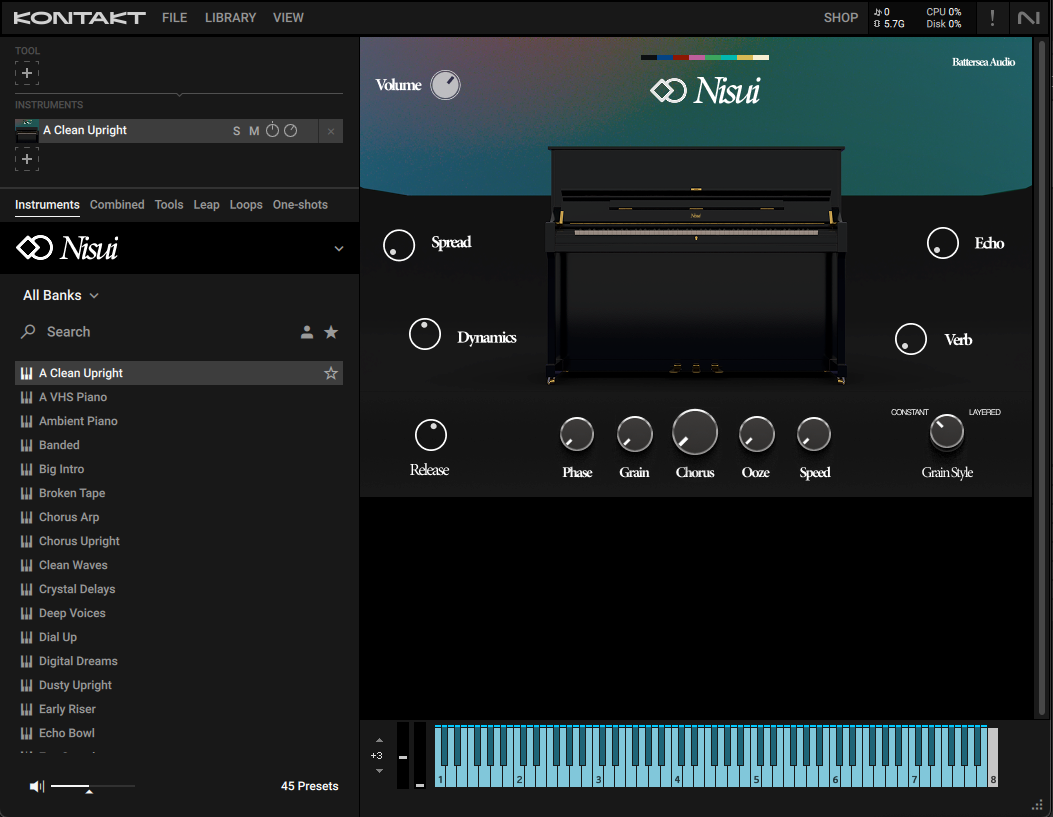Remove the A Clean Upright instrument
This screenshot has height=817, width=1053.
pyautogui.click(x=331, y=131)
